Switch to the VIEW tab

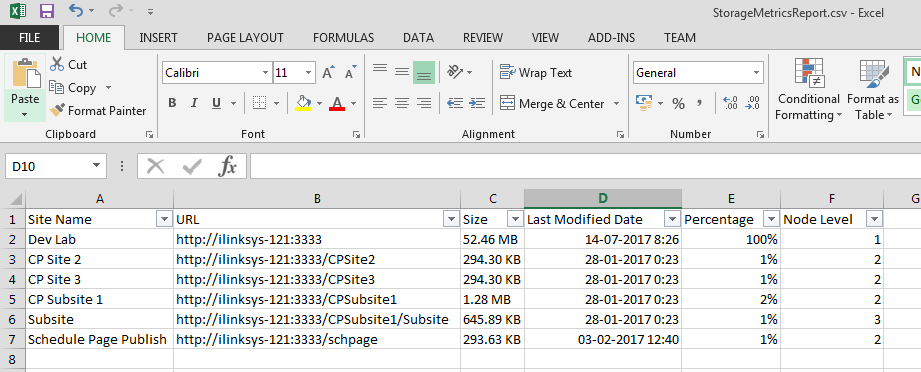tap(545, 38)
